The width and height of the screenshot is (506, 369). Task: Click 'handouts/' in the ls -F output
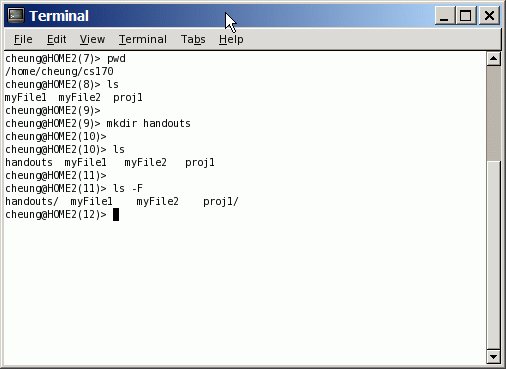tap(32, 201)
